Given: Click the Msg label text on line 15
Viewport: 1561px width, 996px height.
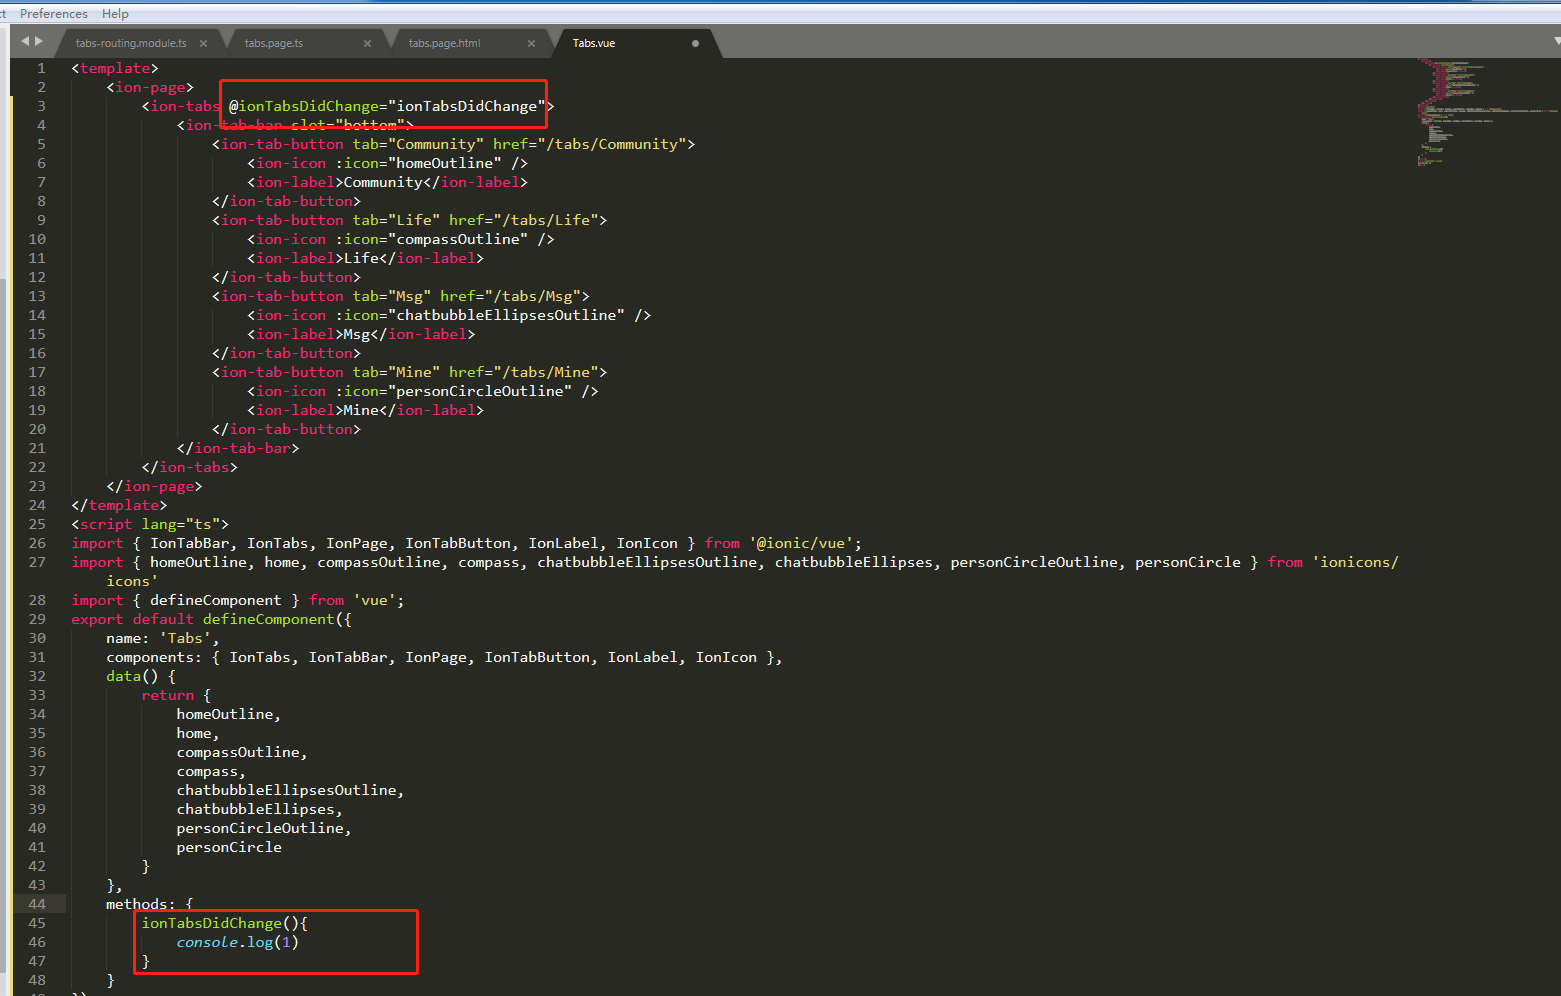Looking at the screenshot, I should coord(357,334).
